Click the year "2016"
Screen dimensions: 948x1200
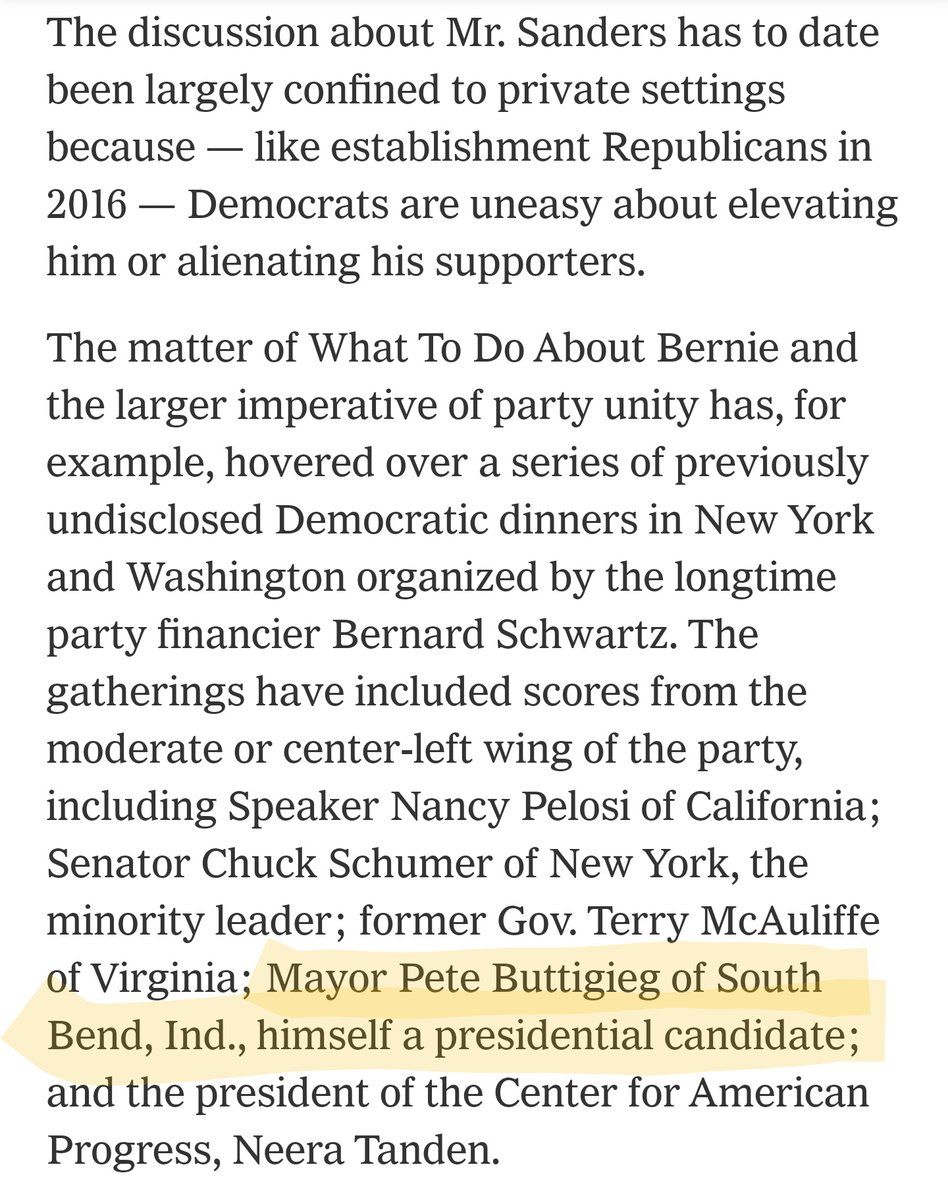87,205
